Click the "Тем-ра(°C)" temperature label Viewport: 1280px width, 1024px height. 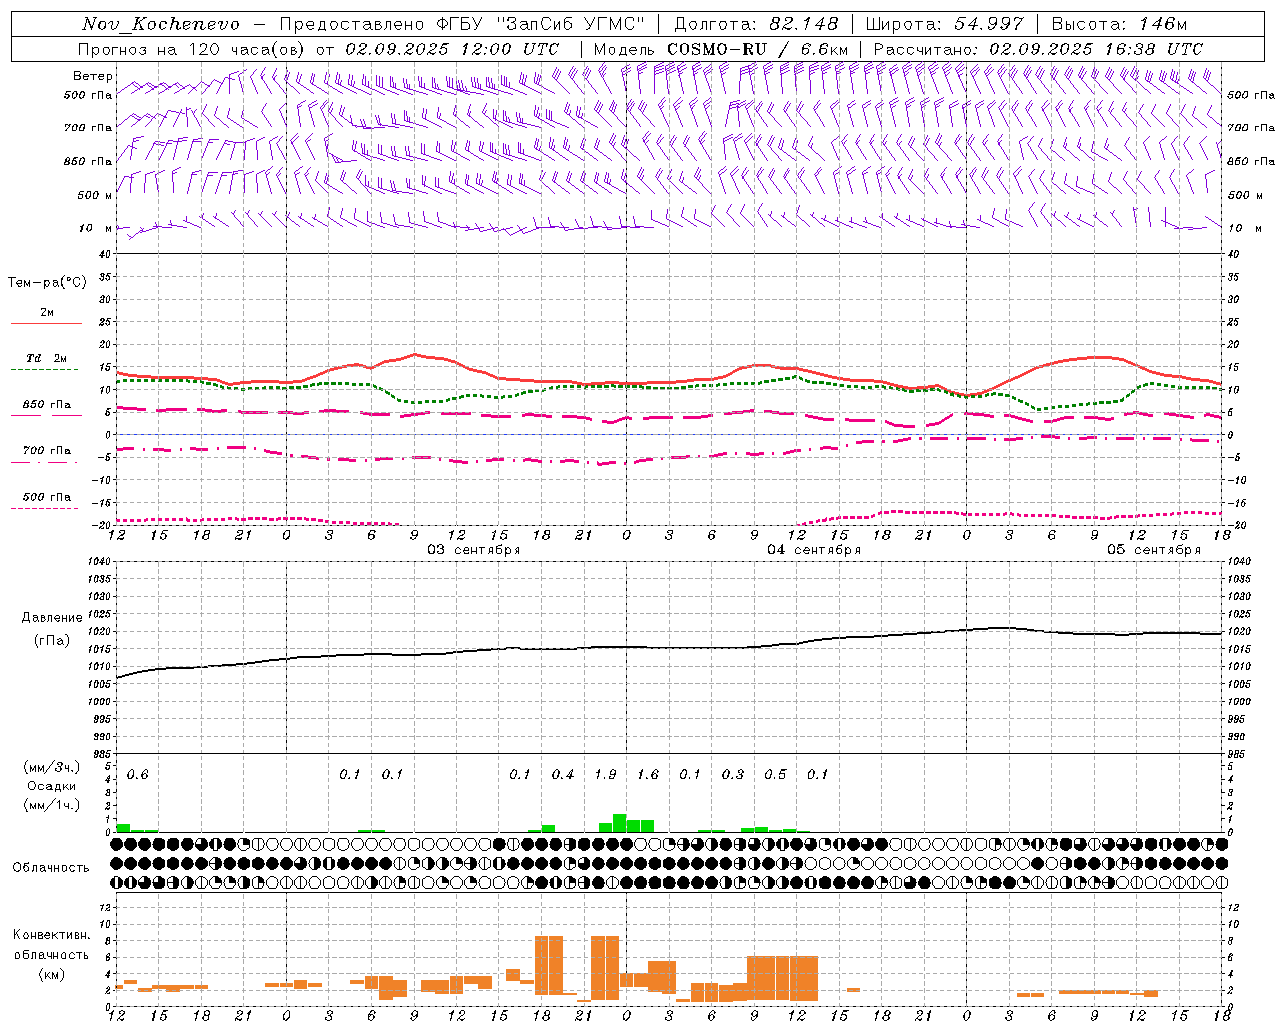[47, 283]
